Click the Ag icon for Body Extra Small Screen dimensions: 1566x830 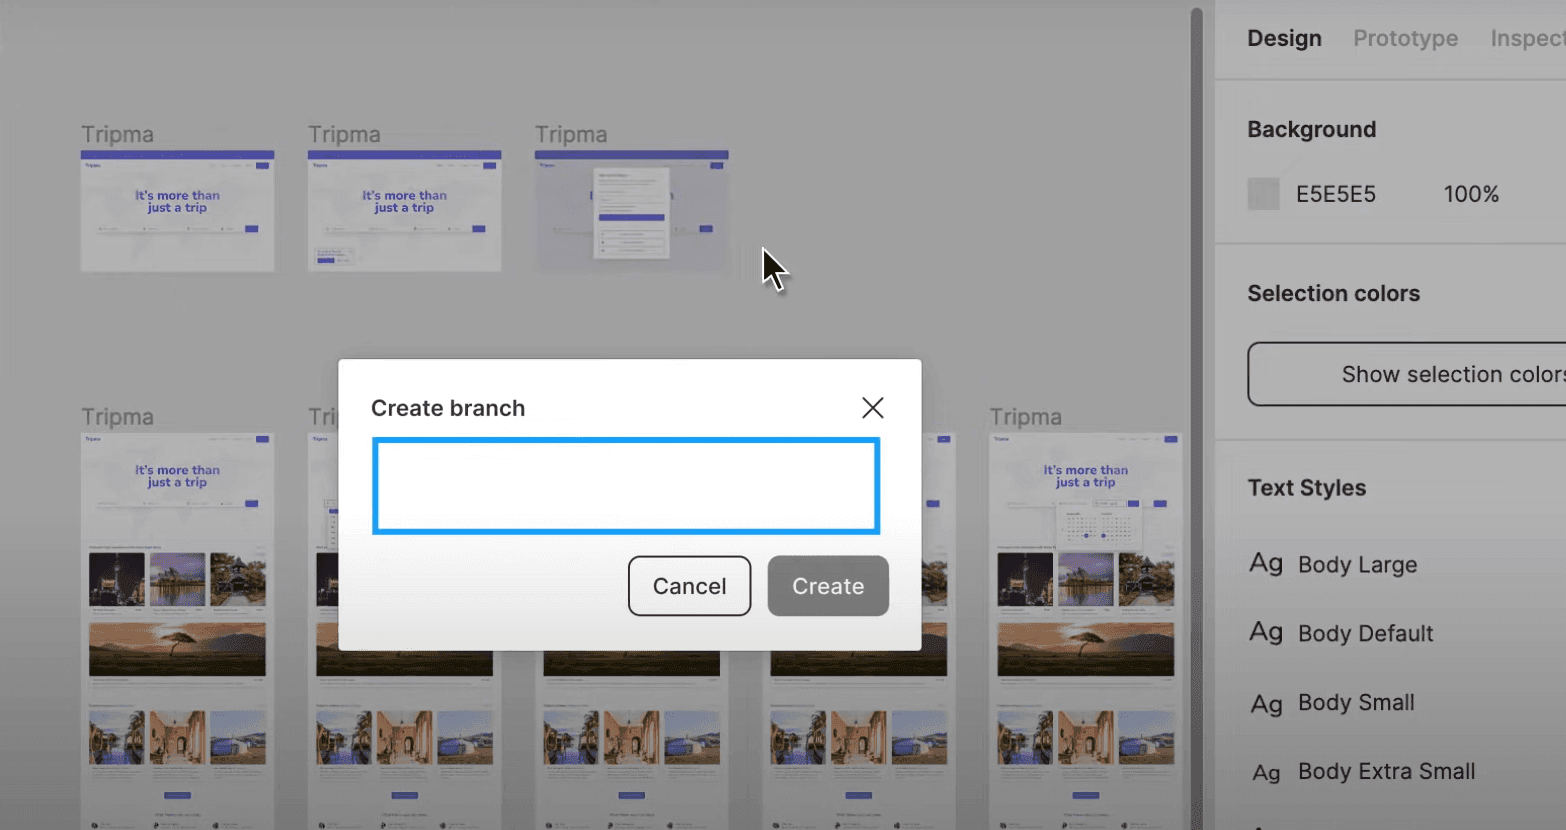[1266, 771]
